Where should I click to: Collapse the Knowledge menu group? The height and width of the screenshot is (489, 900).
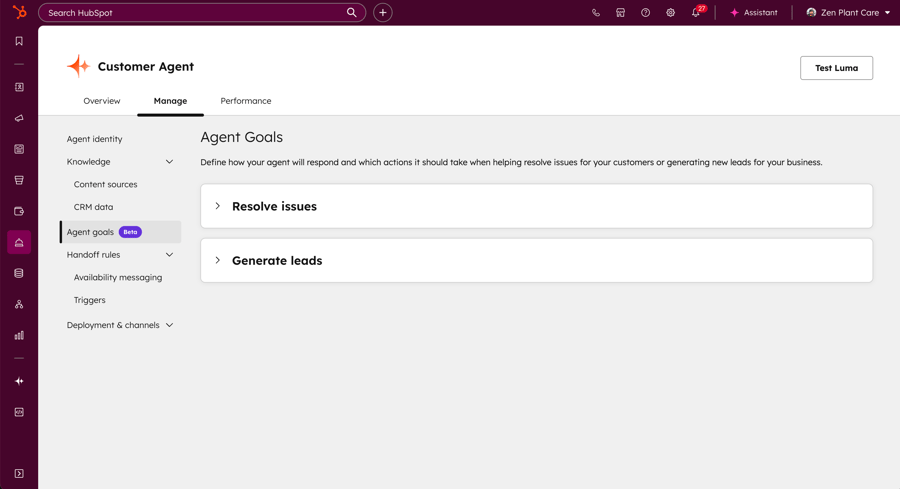pyautogui.click(x=169, y=162)
